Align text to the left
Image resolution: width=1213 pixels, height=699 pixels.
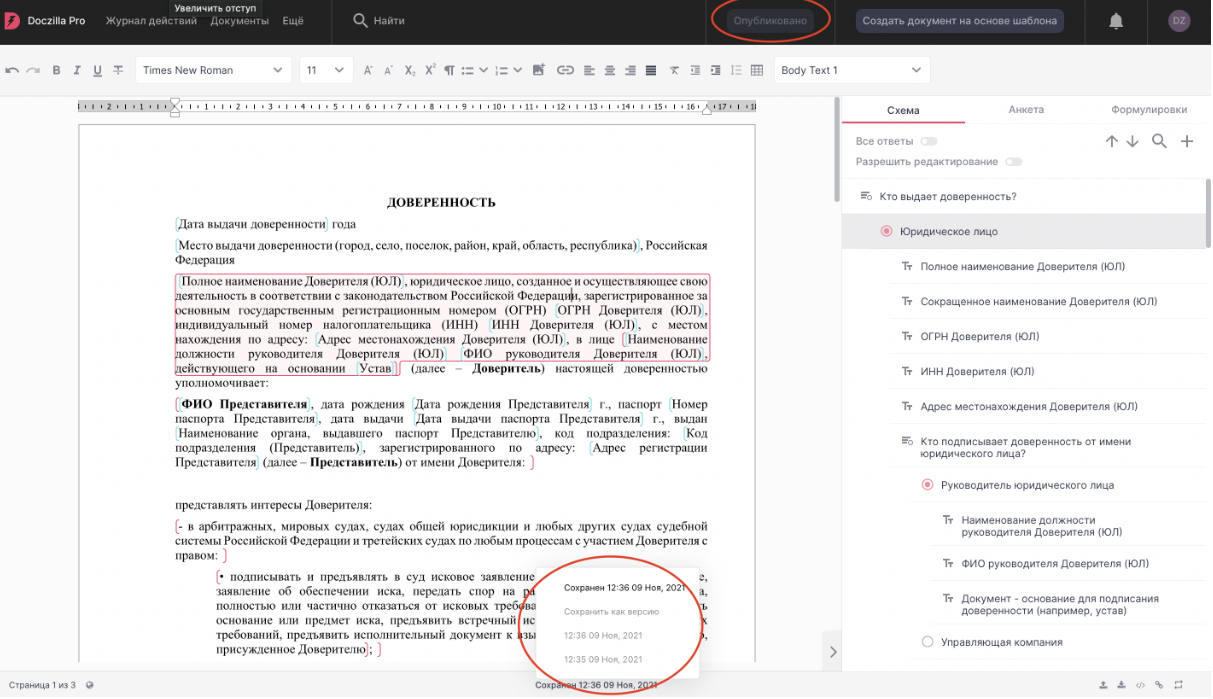coord(589,70)
